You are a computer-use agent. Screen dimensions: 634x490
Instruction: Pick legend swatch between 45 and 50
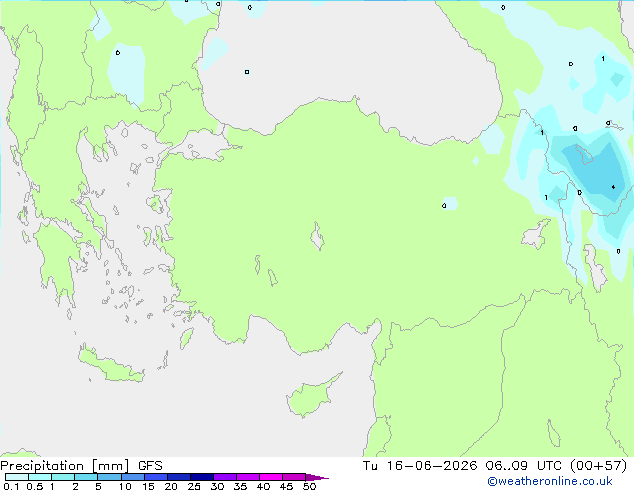click(x=294, y=477)
